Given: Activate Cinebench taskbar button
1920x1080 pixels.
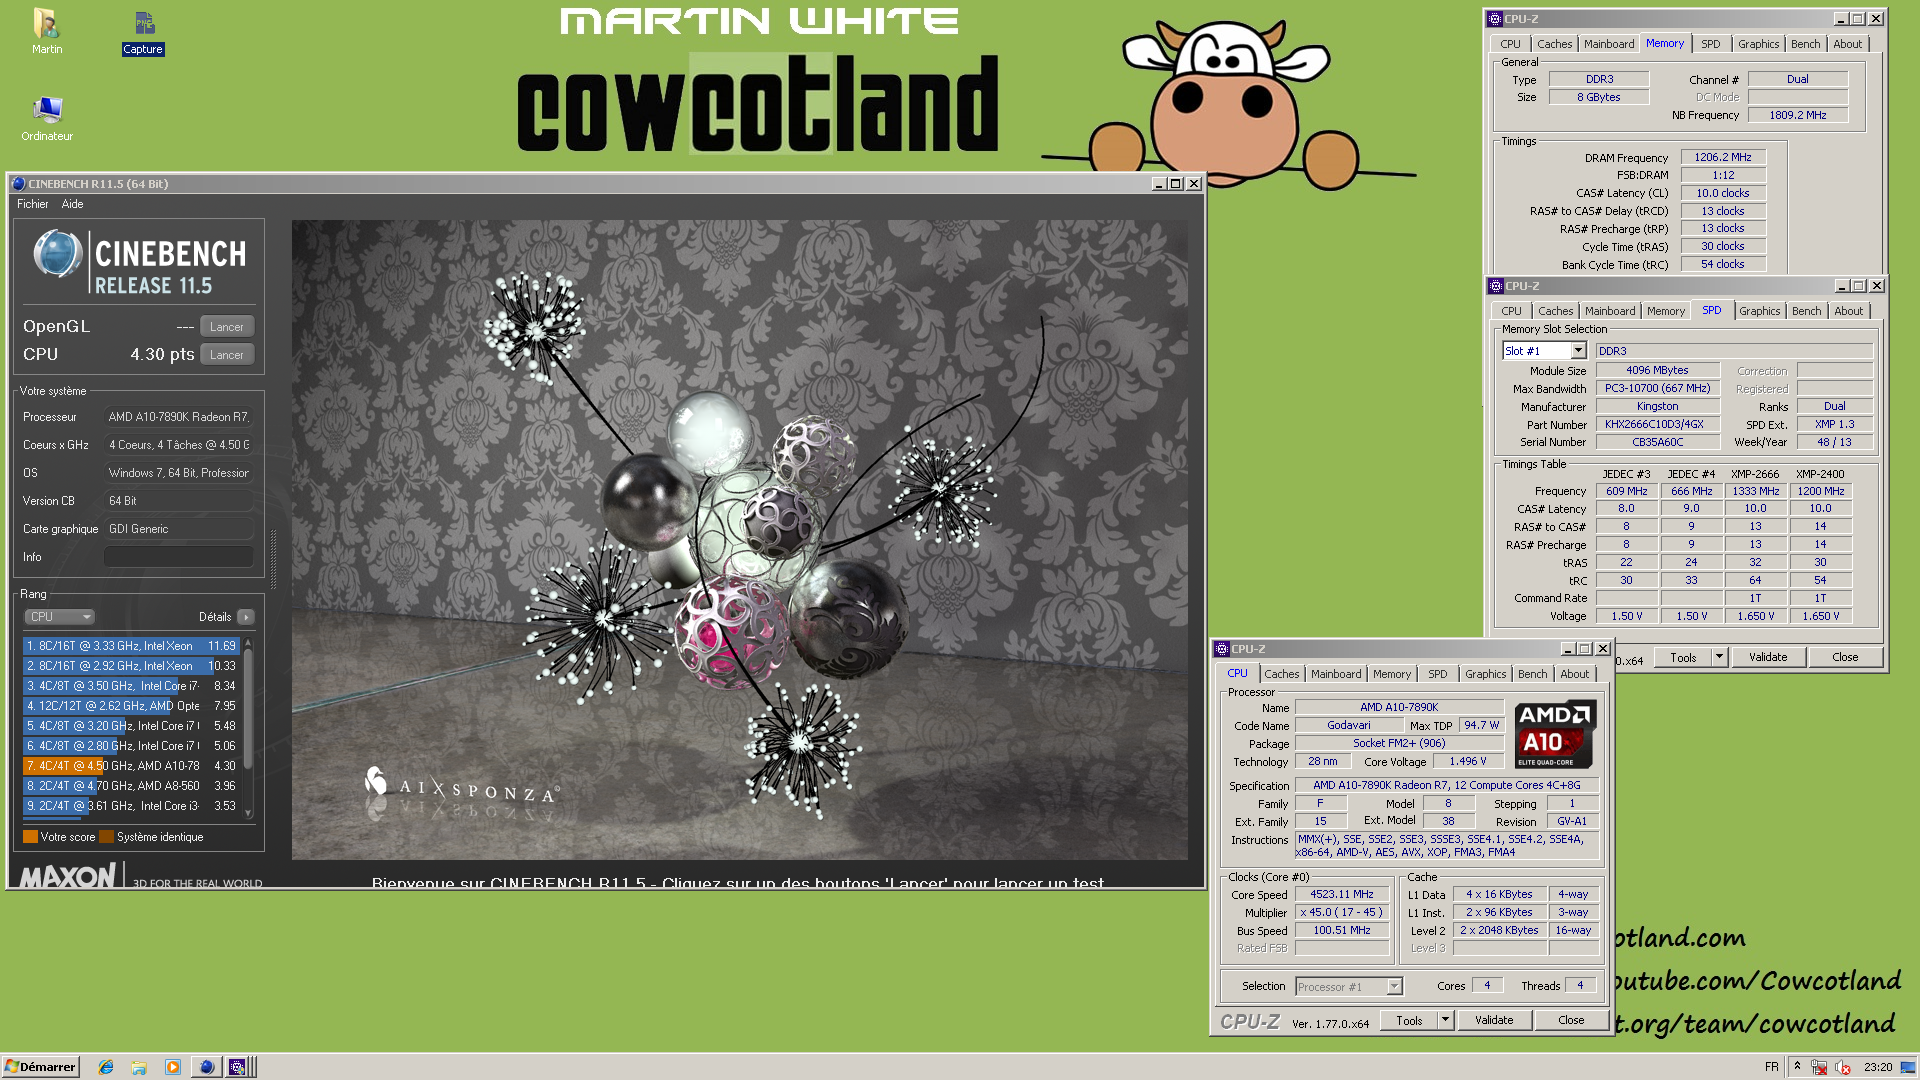Looking at the screenshot, I should [206, 1067].
